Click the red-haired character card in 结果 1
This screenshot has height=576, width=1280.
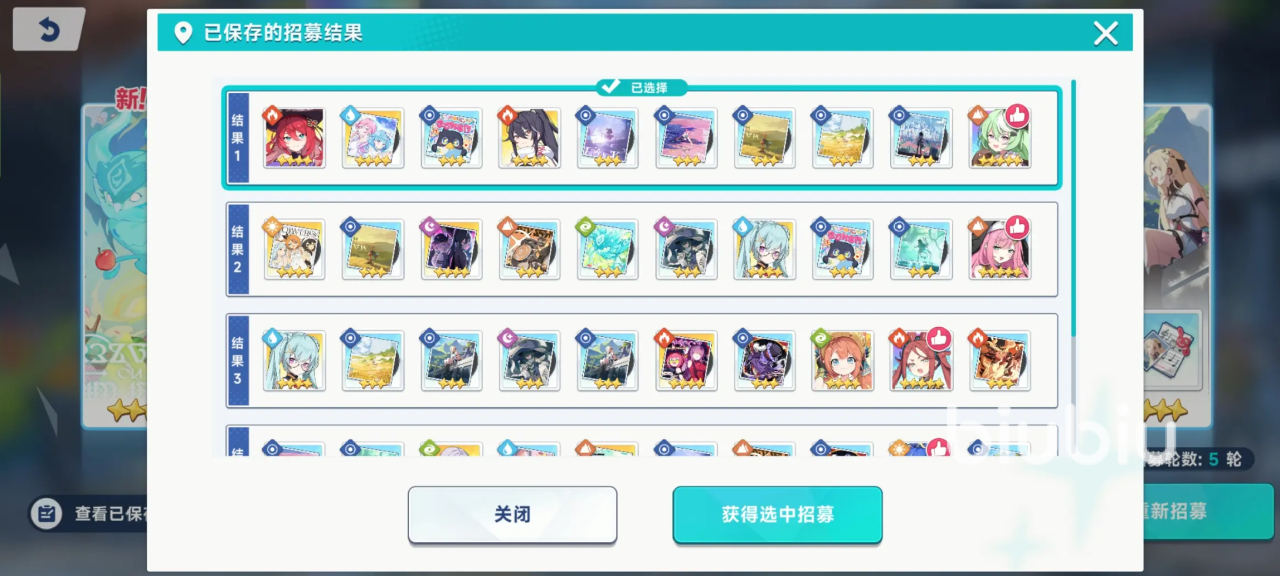[x=294, y=138]
